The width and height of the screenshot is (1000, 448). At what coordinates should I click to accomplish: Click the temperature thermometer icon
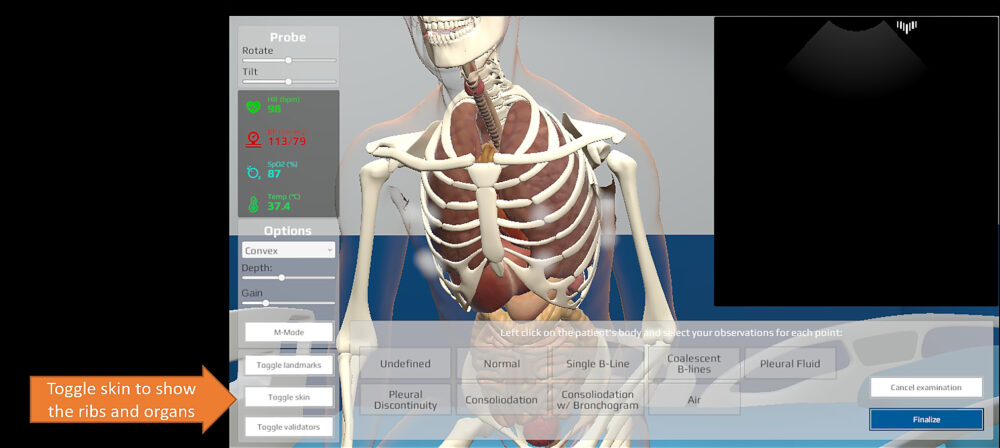click(253, 204)
